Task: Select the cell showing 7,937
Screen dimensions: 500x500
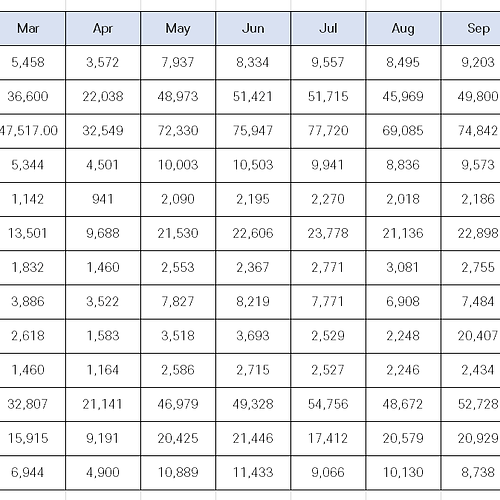Action: click(x=178, y=63)
